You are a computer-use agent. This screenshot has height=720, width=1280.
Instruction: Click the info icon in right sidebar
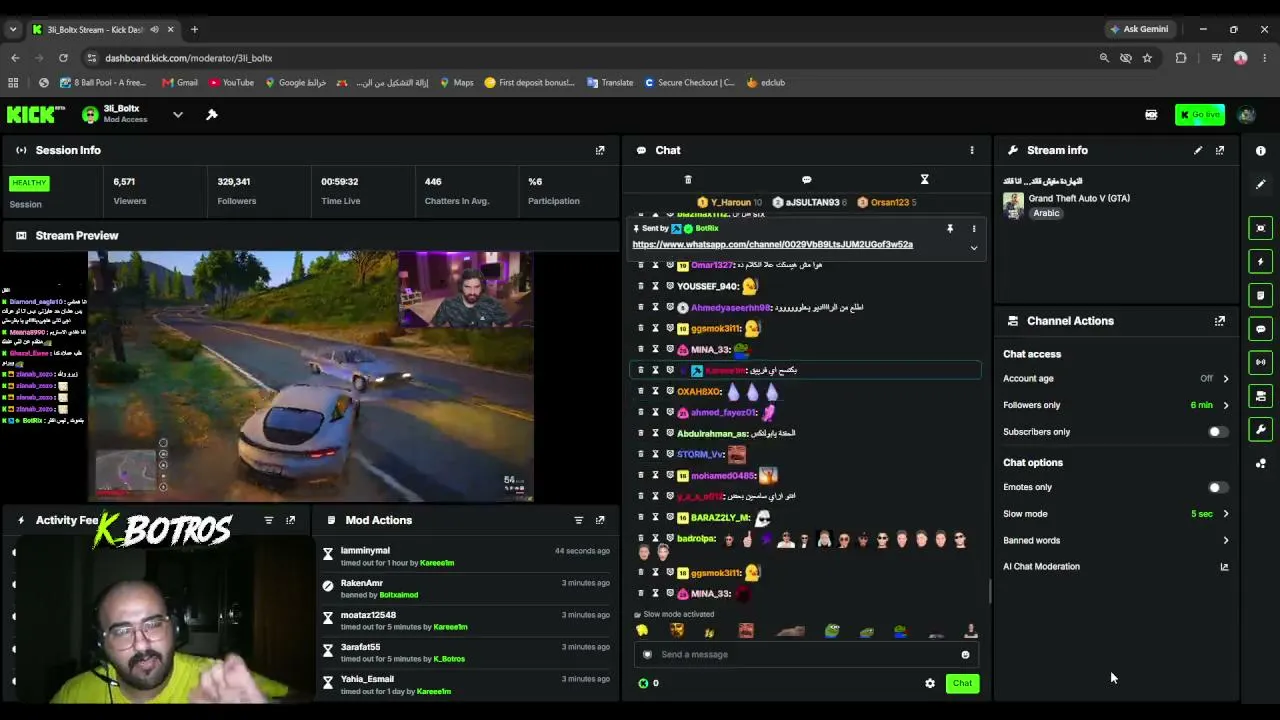(1261, 151)
